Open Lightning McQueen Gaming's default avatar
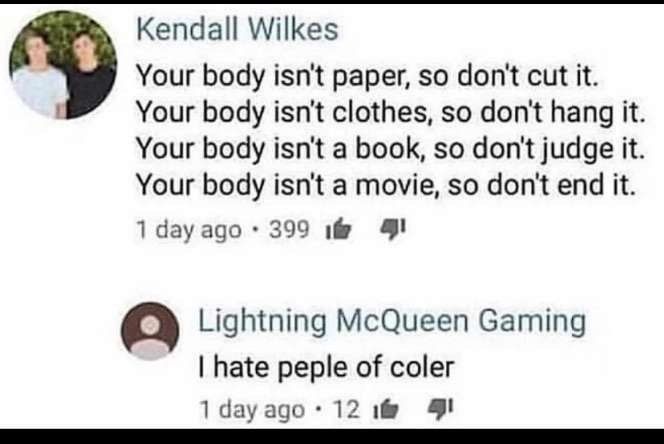 pos(150,331)
